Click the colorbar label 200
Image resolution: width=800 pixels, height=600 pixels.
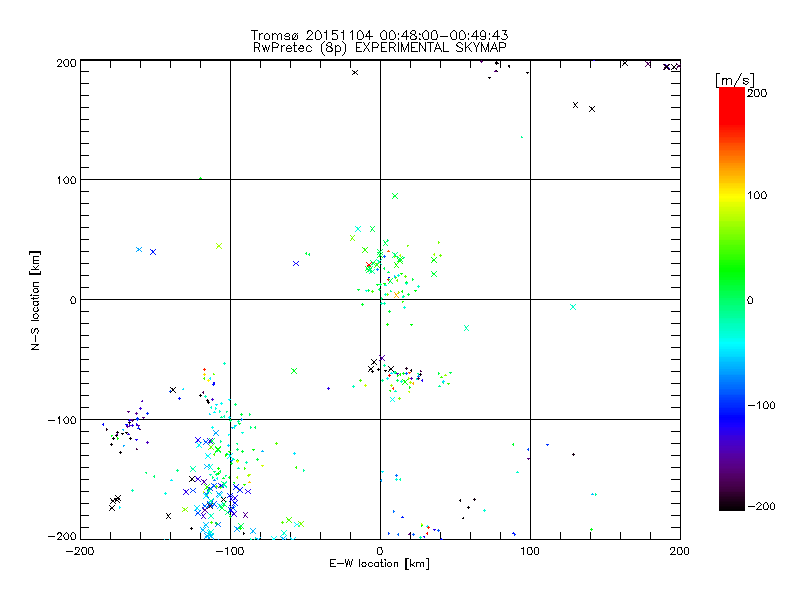(x=757, y=93)
